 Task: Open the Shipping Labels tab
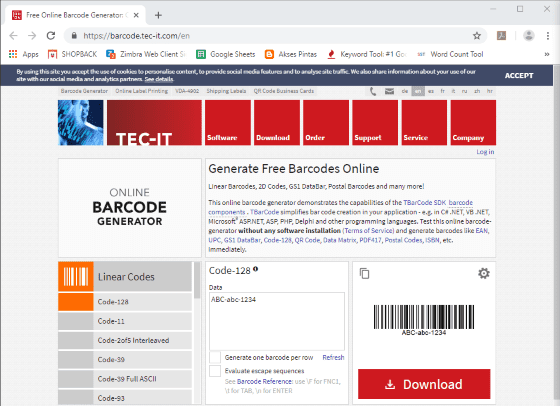[x=226, y=91]
